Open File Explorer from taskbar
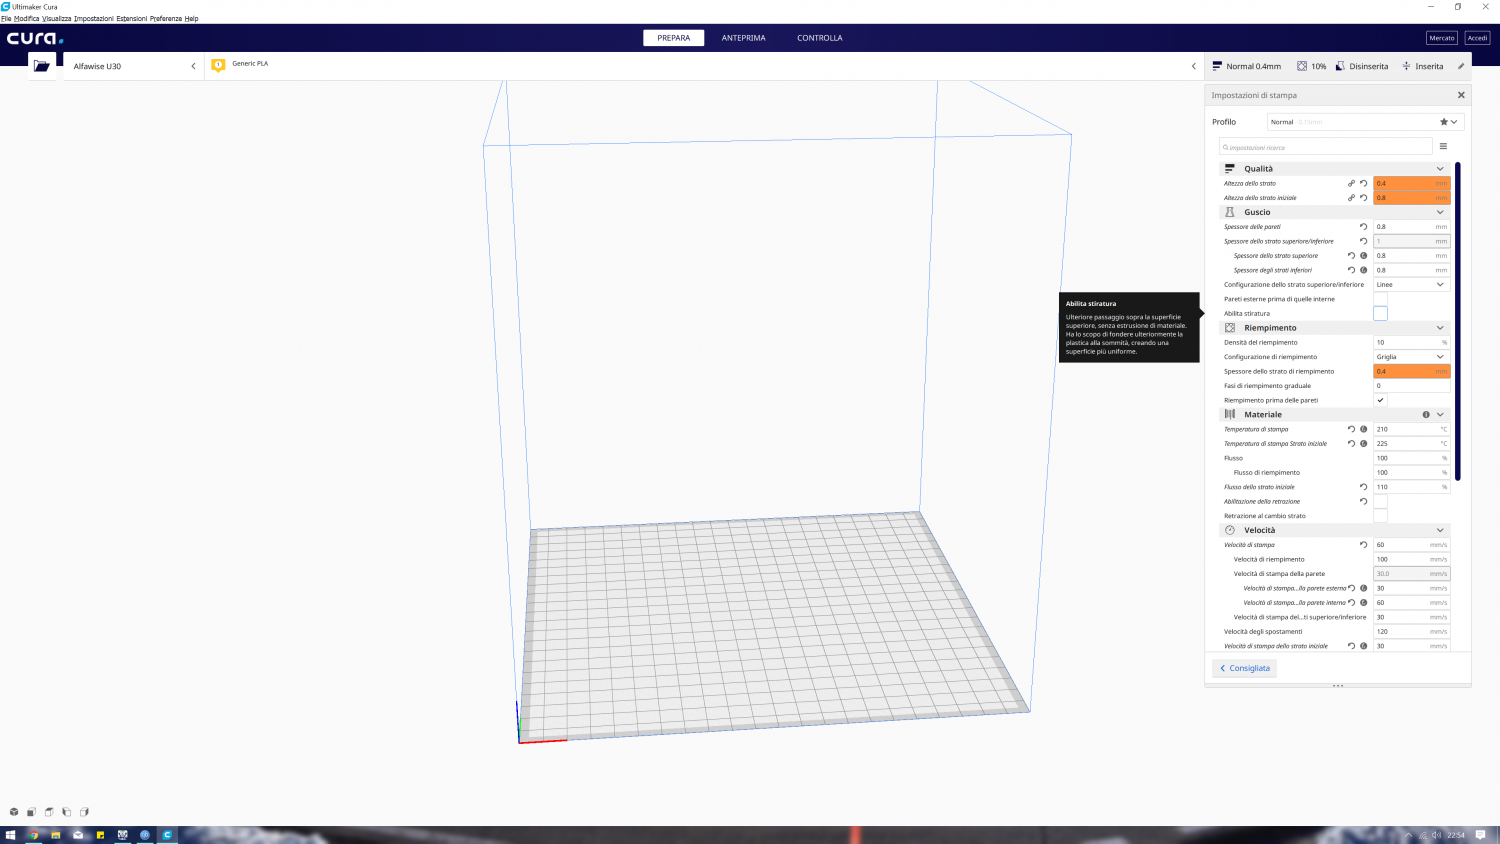 click(56, 835)
